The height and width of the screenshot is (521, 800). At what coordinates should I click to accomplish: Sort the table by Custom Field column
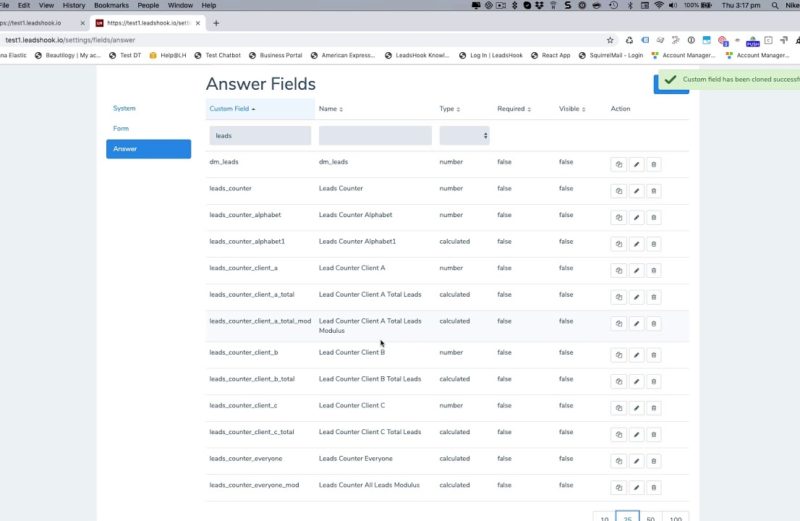click(x=232, y=109)
